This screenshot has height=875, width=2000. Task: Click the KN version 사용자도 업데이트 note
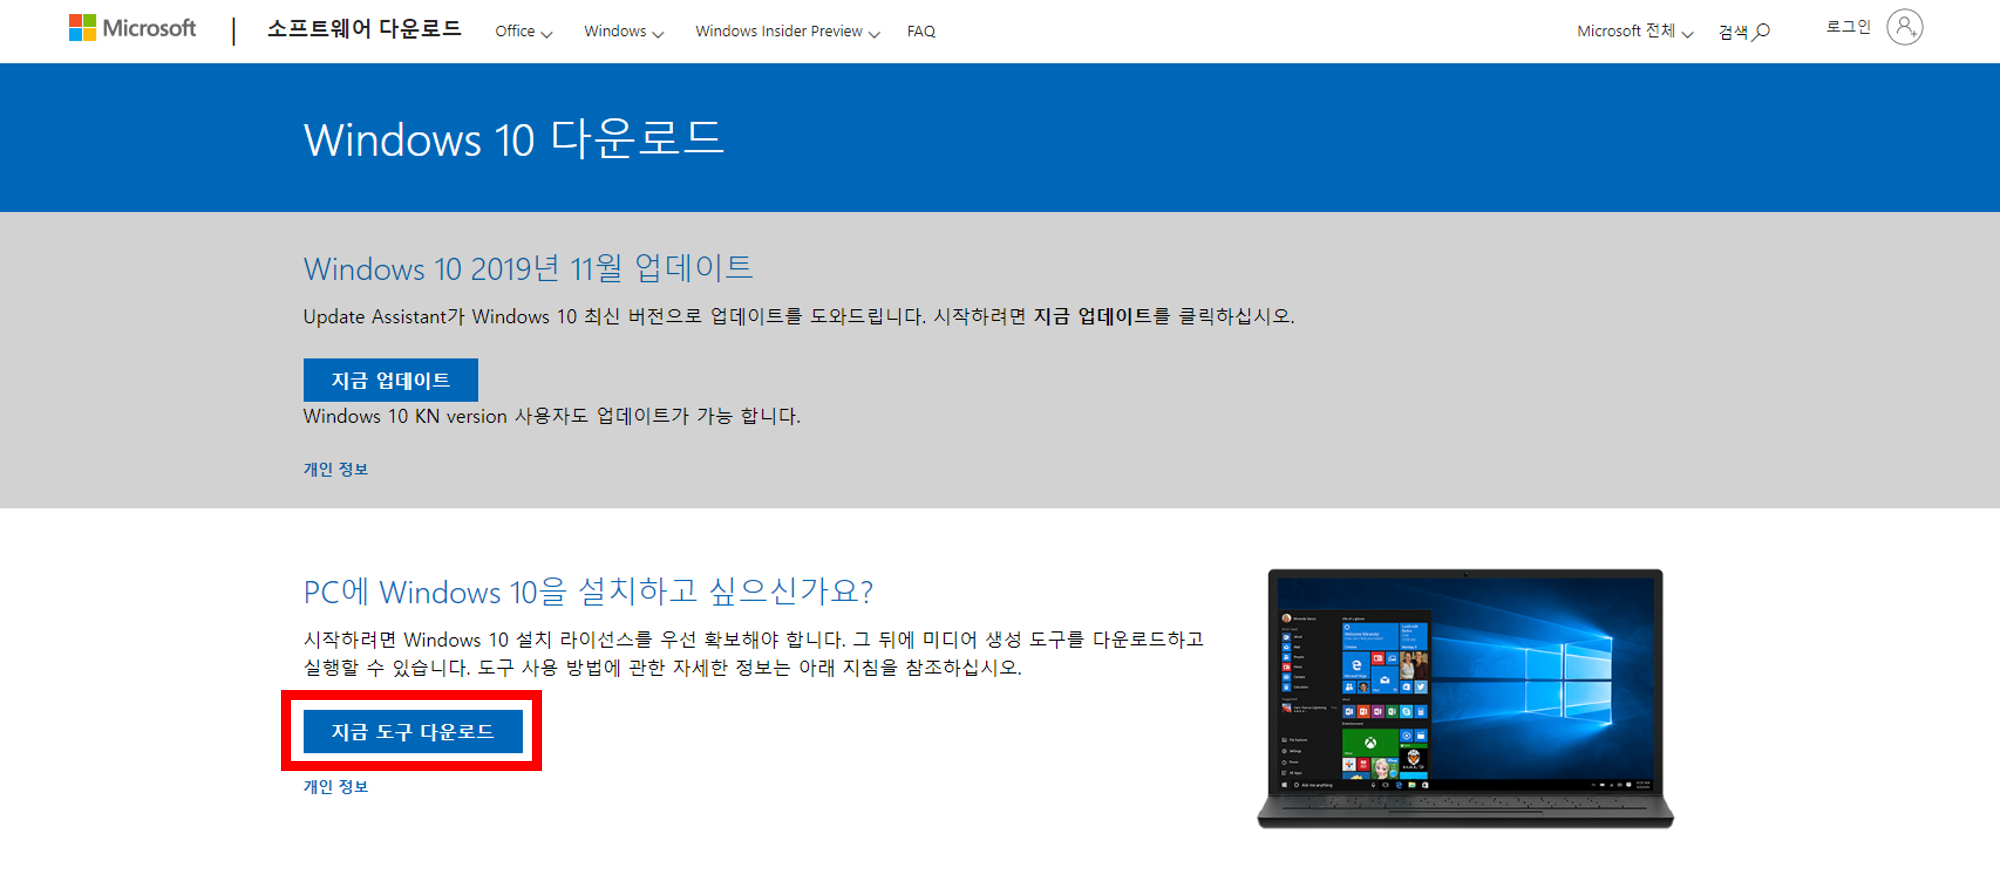click(552, 416)
